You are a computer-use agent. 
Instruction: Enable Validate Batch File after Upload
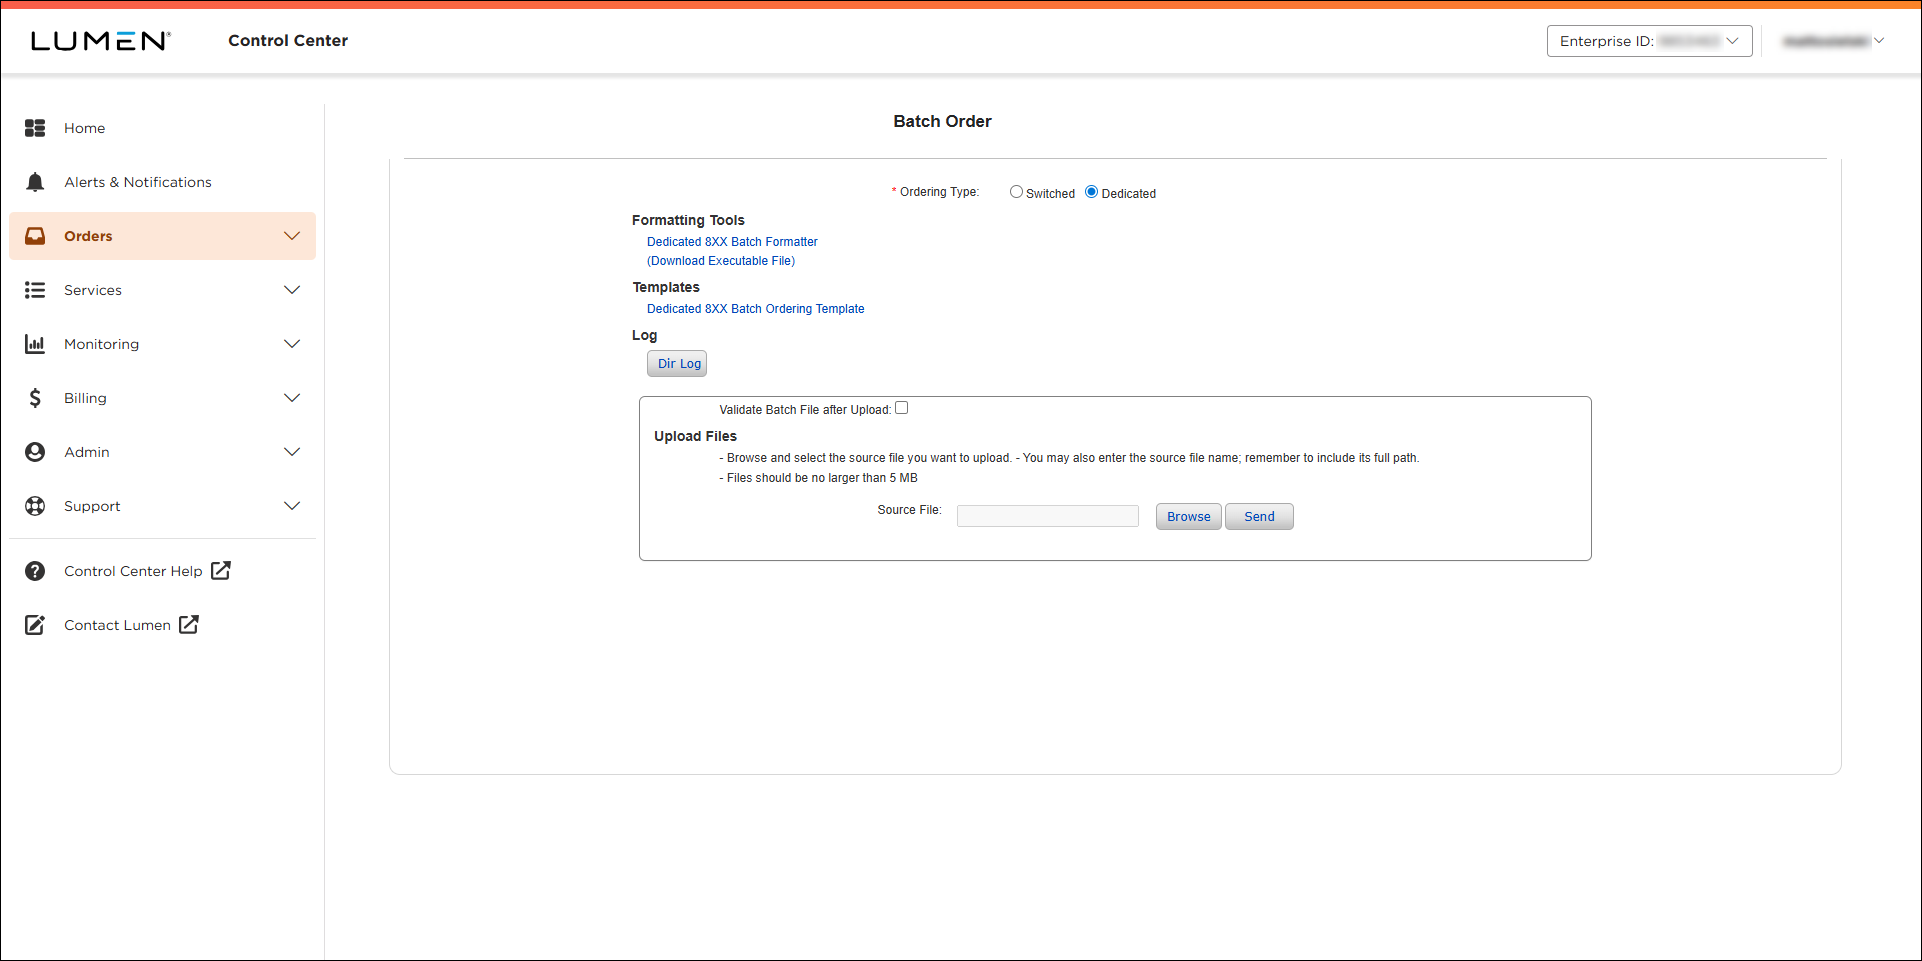(x=901, y=407)
